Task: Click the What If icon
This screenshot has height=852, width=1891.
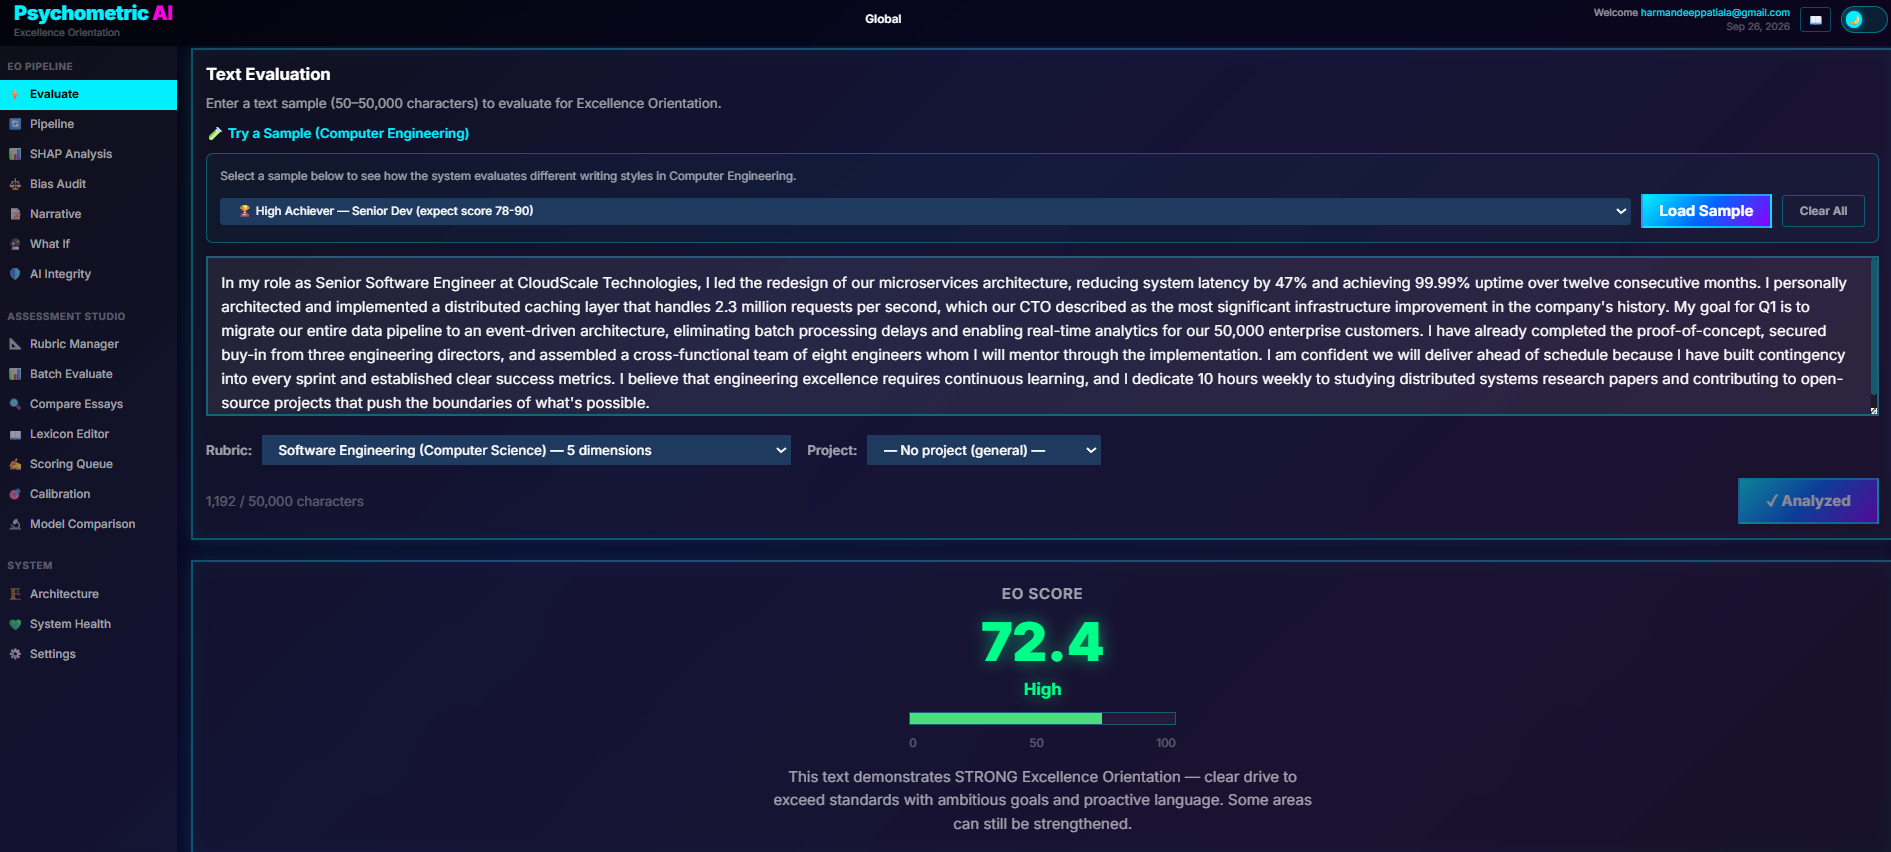Action: click(x=15, y=244)
